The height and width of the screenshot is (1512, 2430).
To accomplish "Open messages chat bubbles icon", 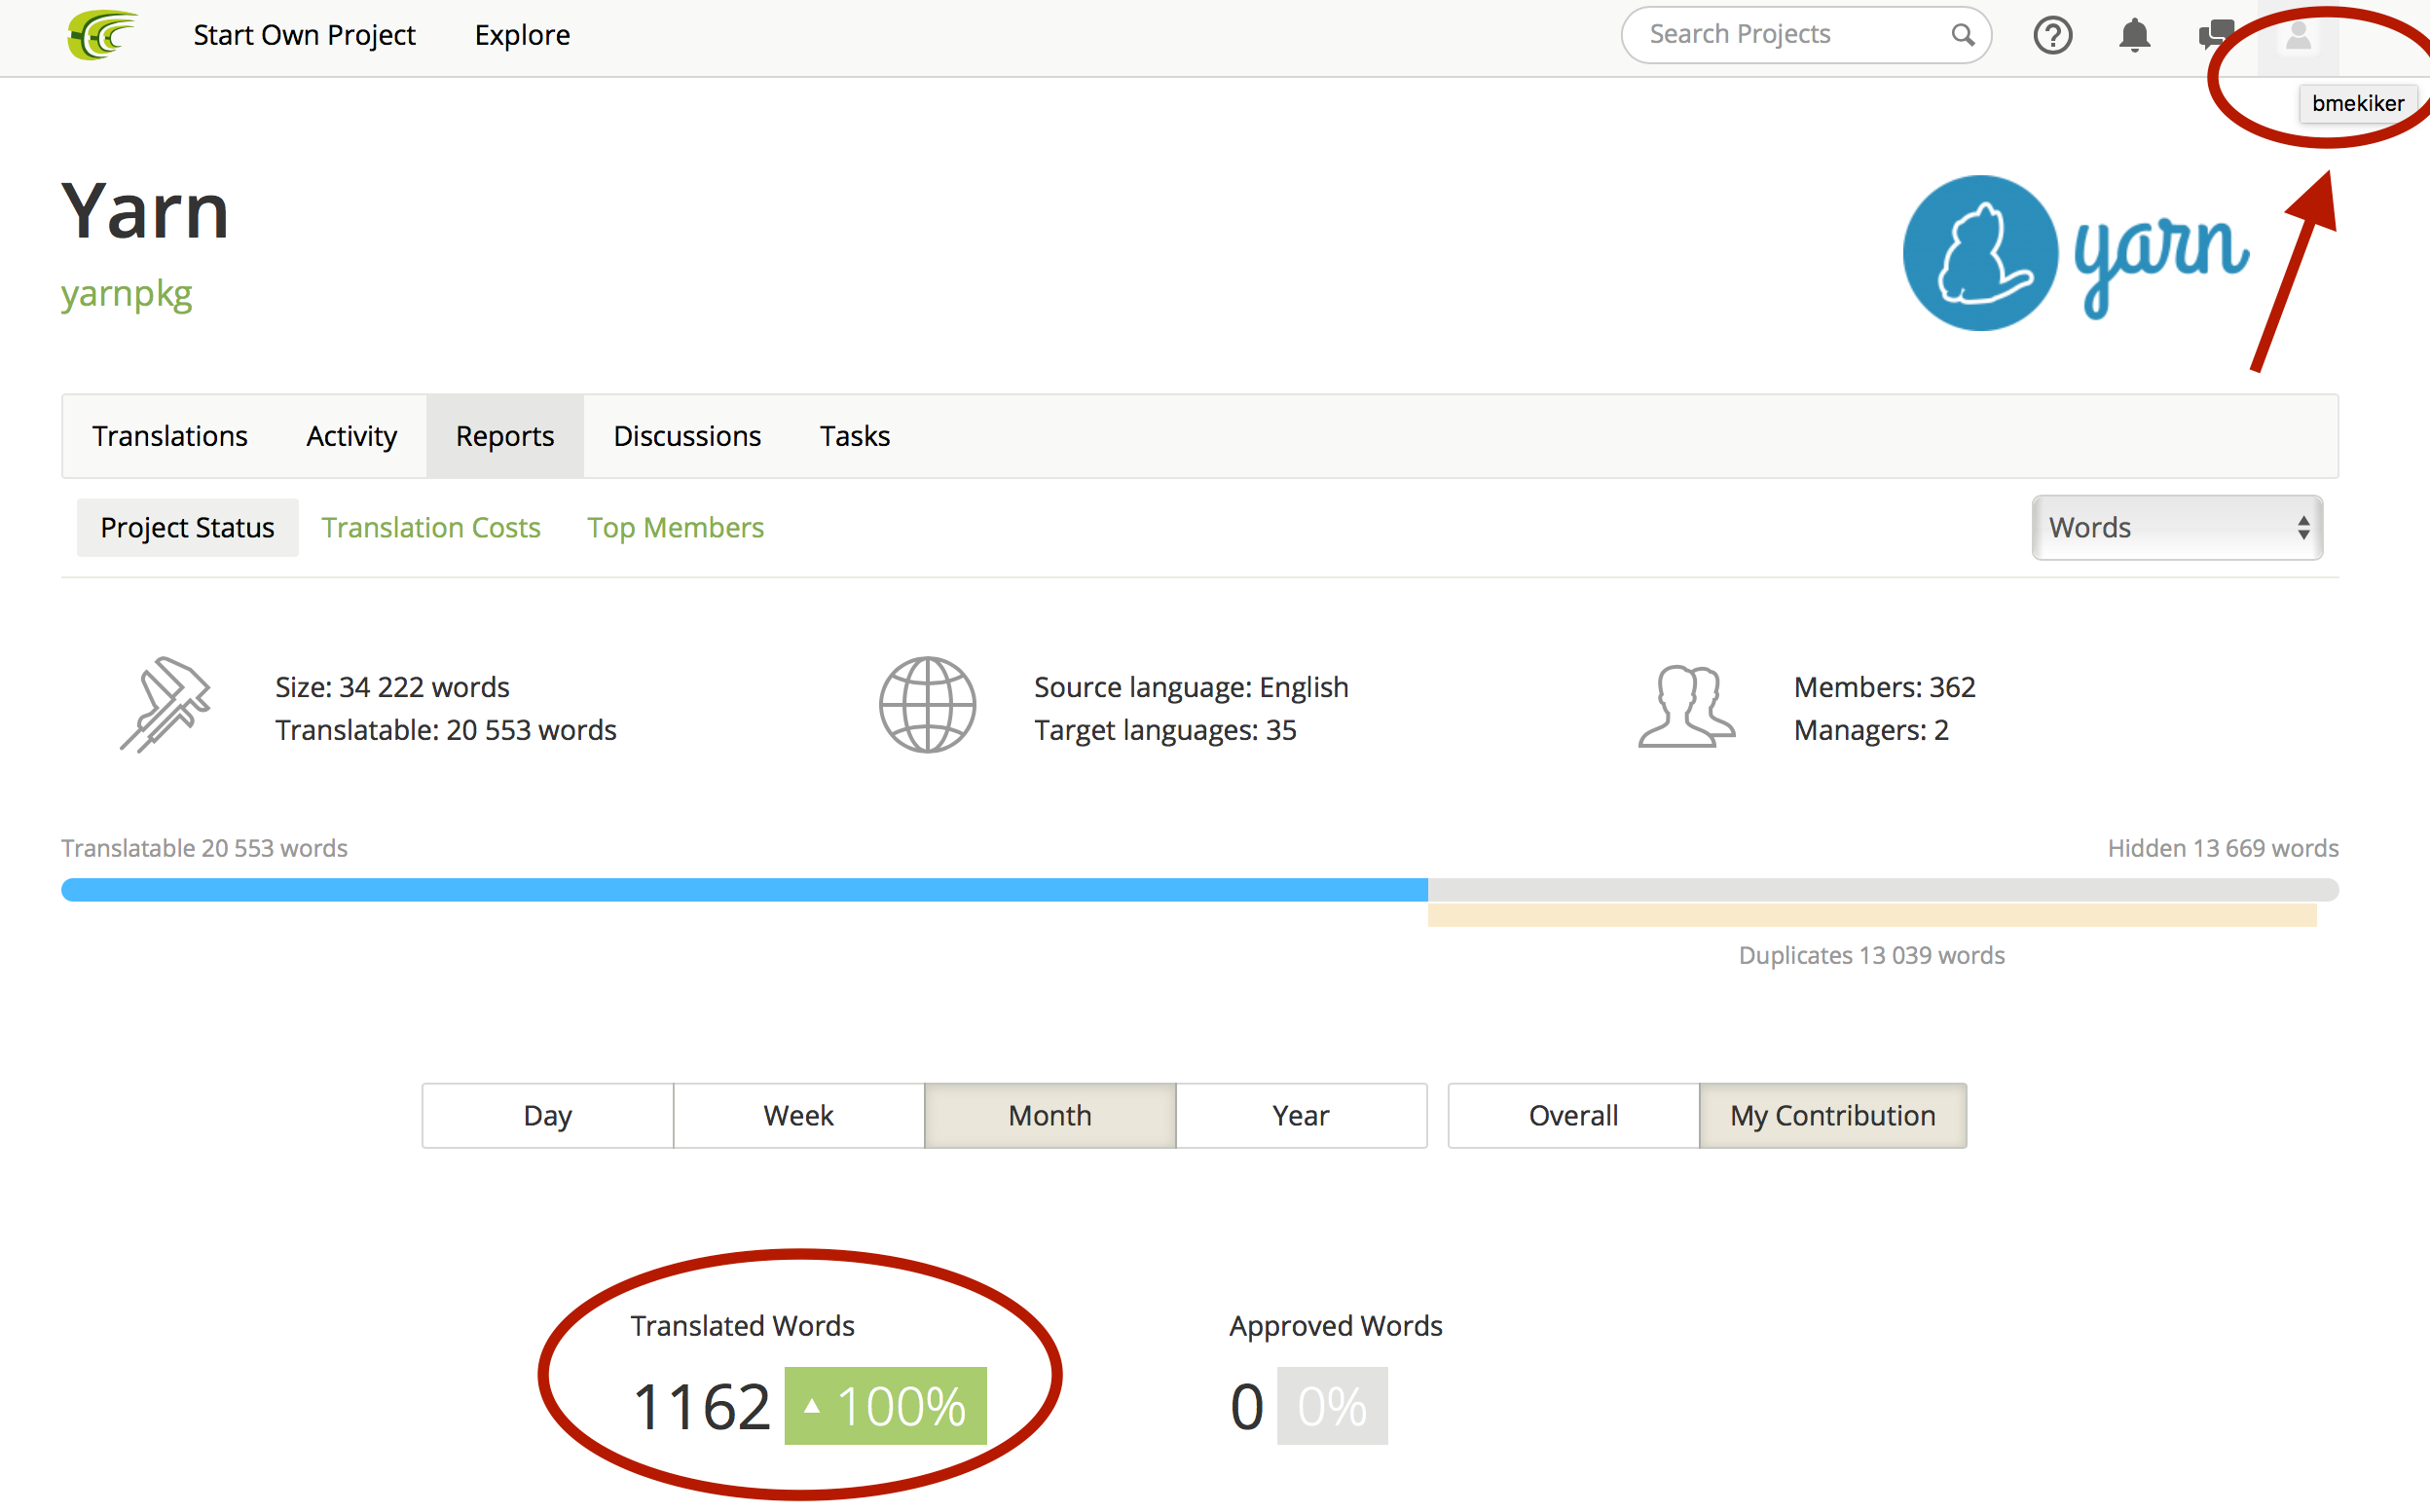I will pos(2216,35).
